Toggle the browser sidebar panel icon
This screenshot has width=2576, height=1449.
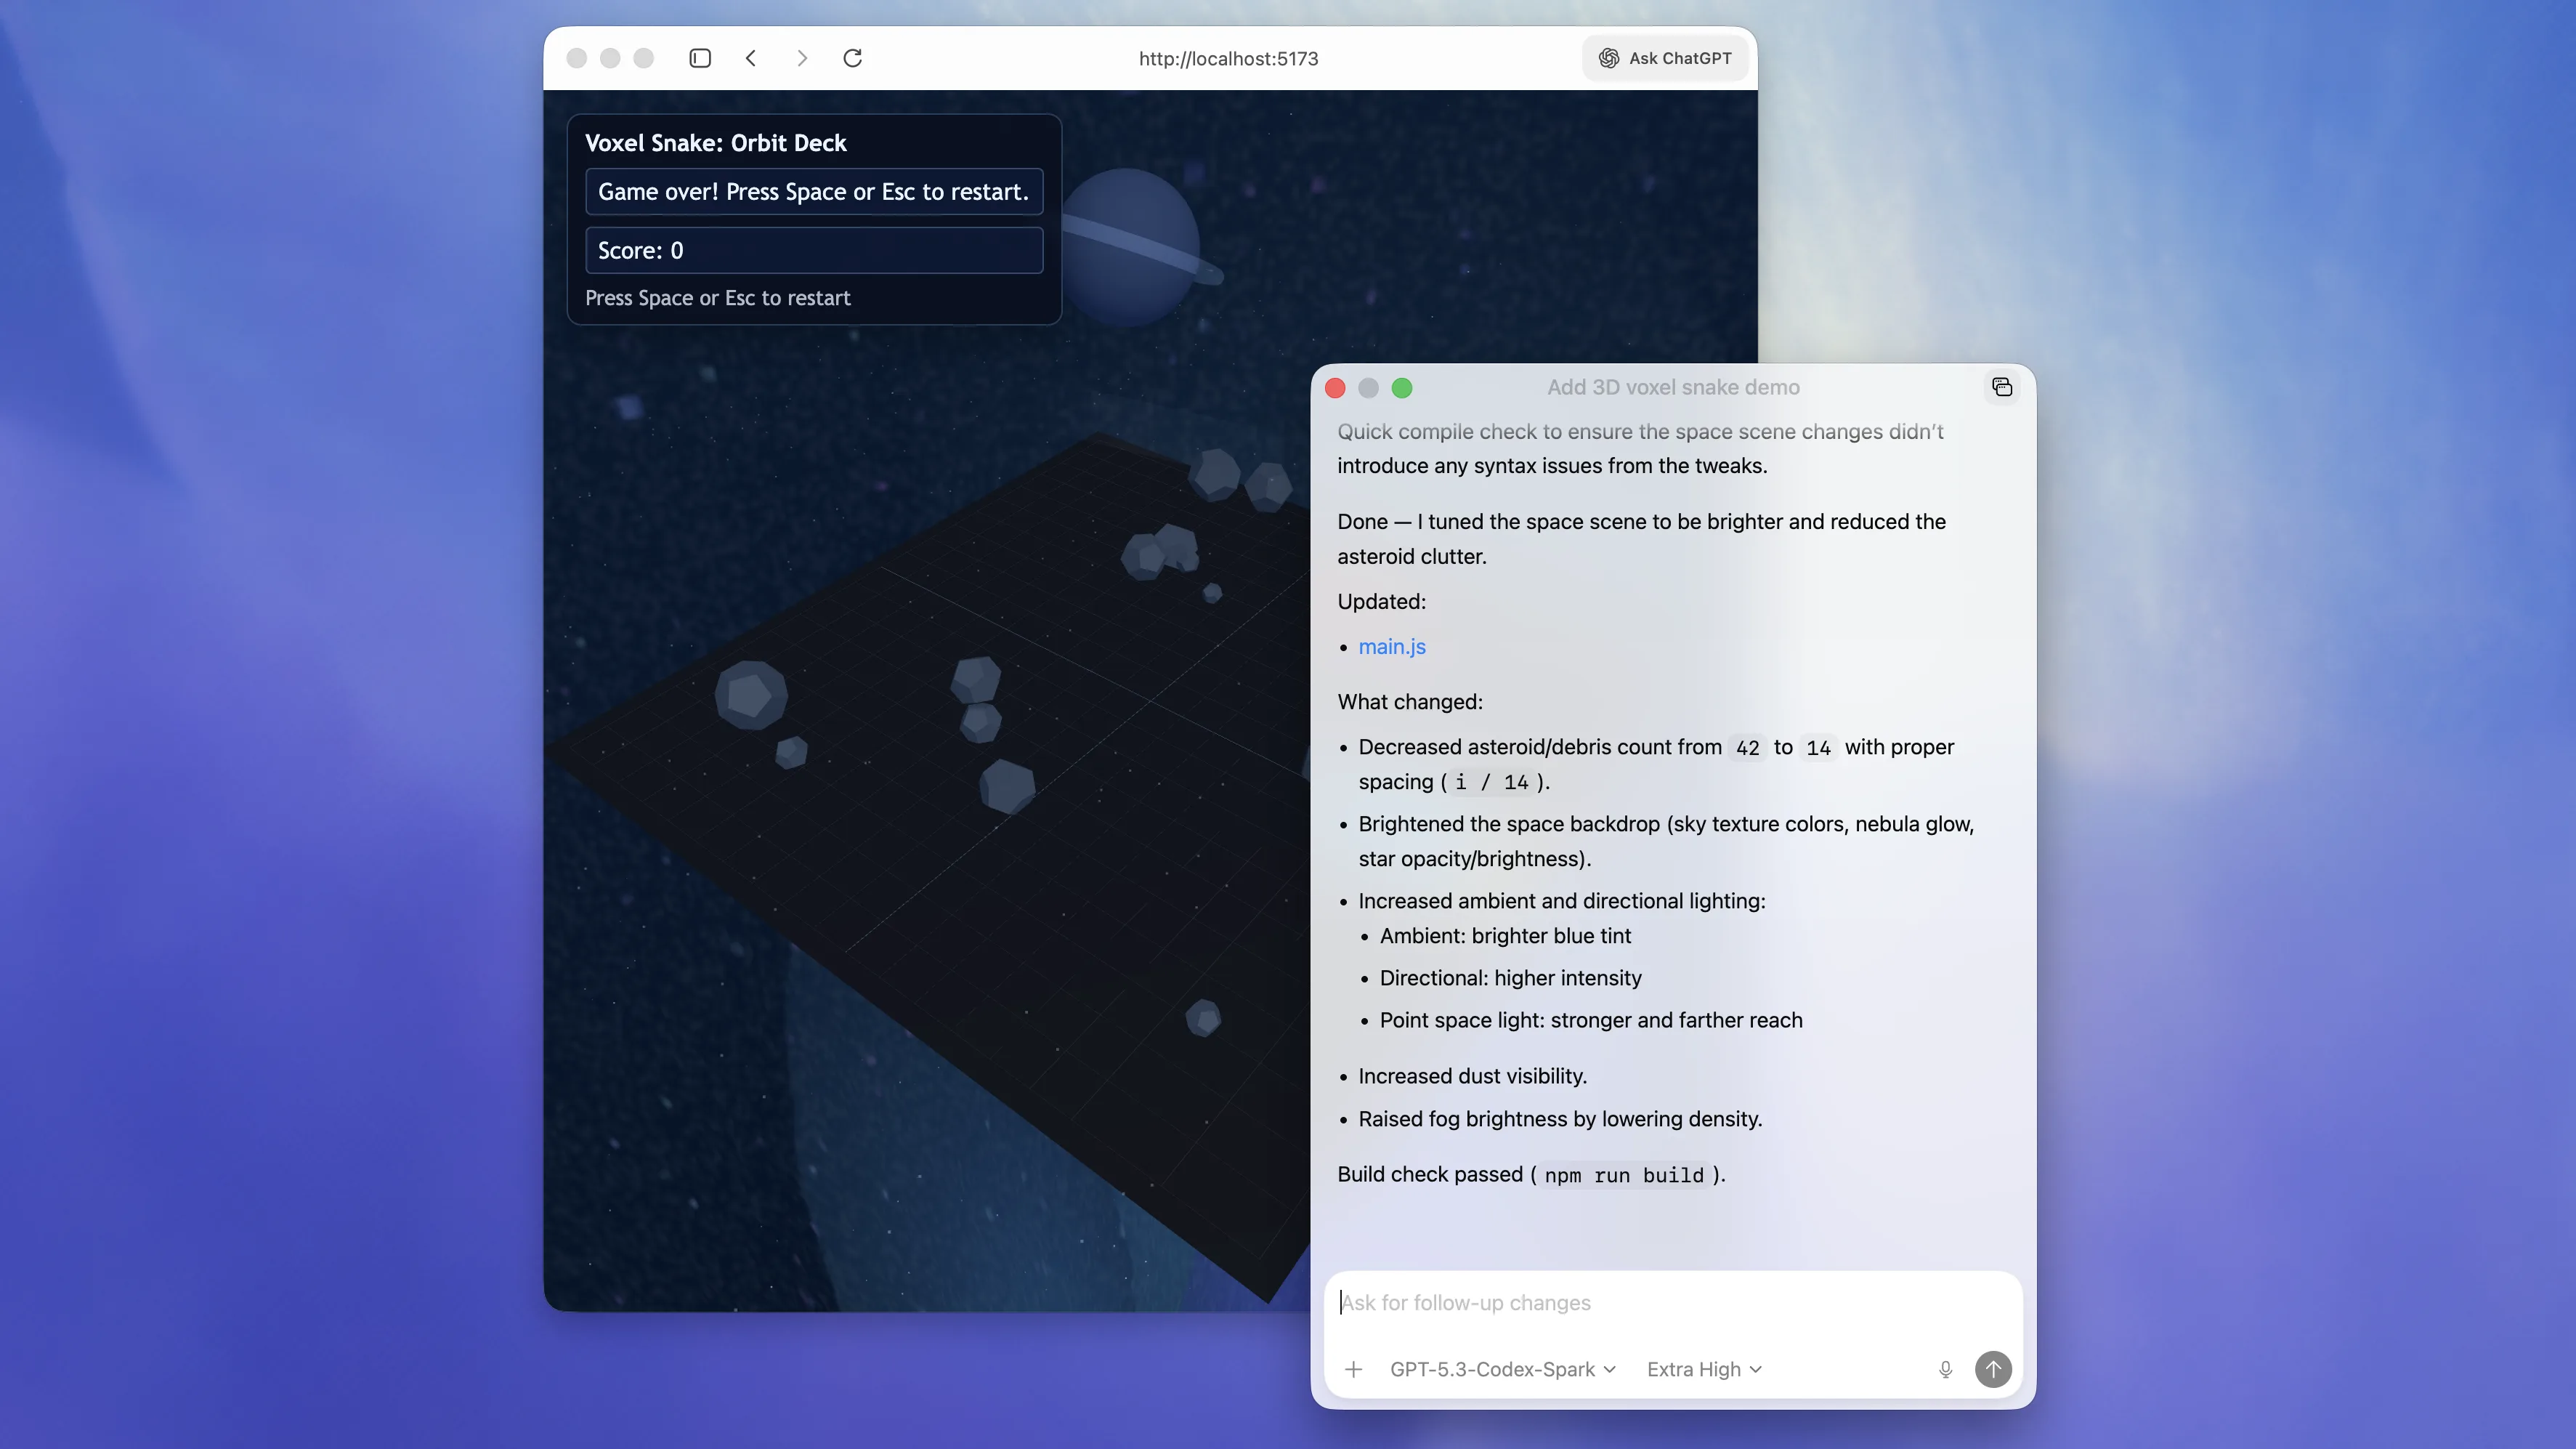tap(700, 58)
